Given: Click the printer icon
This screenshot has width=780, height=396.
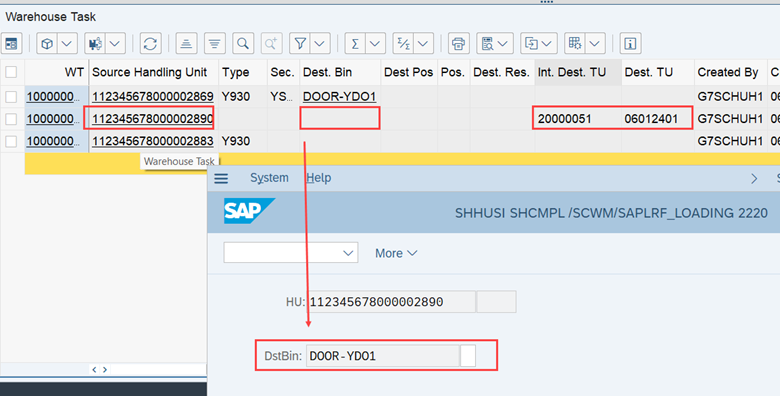Looking at the screenshot, I should tap(459, 44).
